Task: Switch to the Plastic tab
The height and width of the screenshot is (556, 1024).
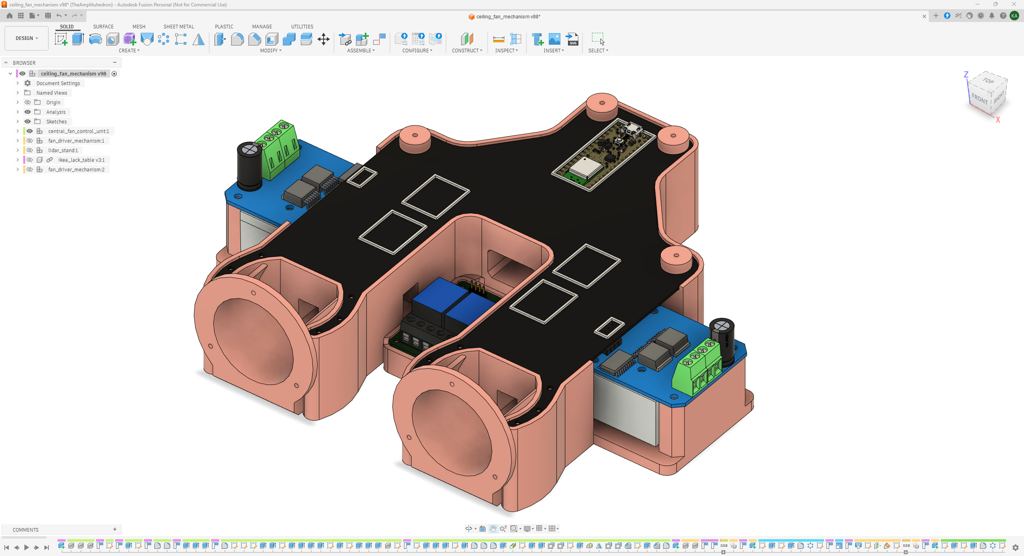Action: pos(224,27)
